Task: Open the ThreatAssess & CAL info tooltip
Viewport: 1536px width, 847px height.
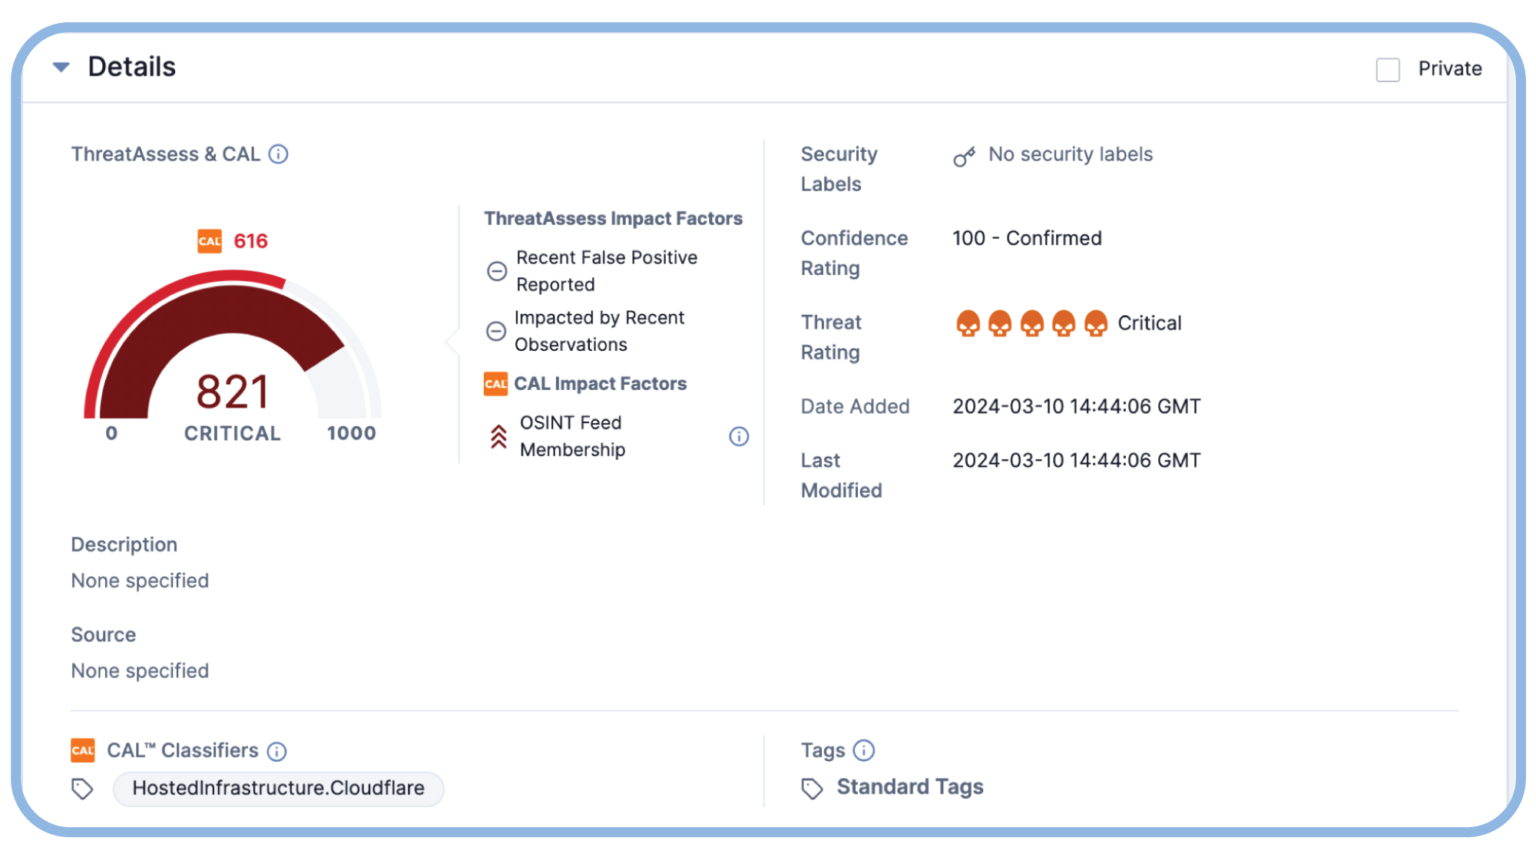Action: coord(280,154)
